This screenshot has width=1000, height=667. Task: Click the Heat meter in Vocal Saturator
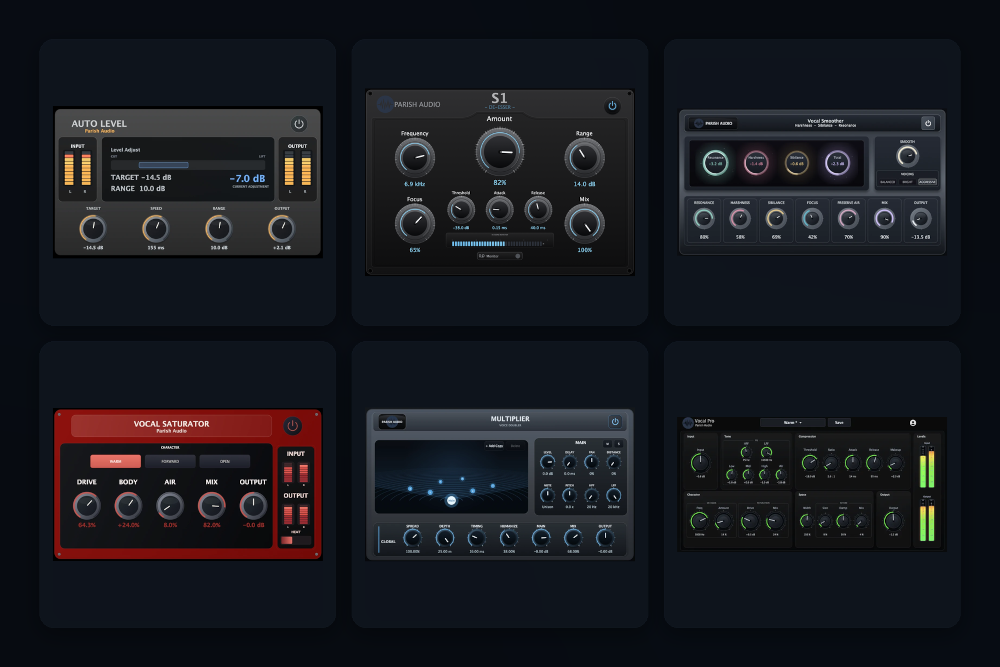click(295, 540)
